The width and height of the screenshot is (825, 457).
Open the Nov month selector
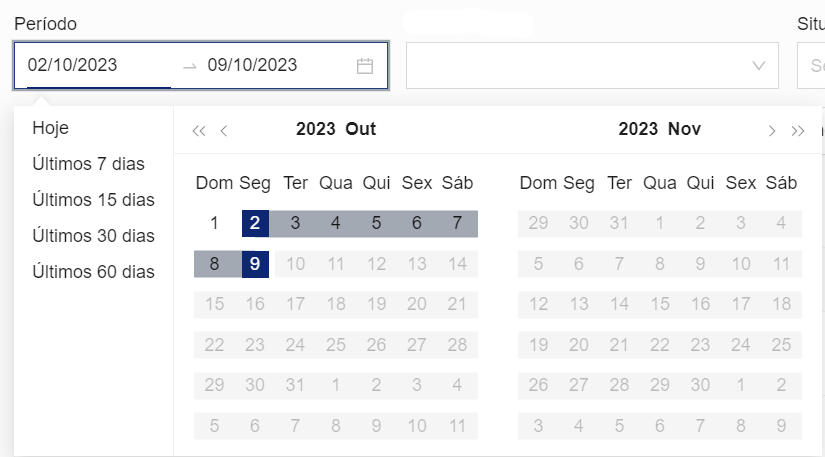(x=685, y=129)
